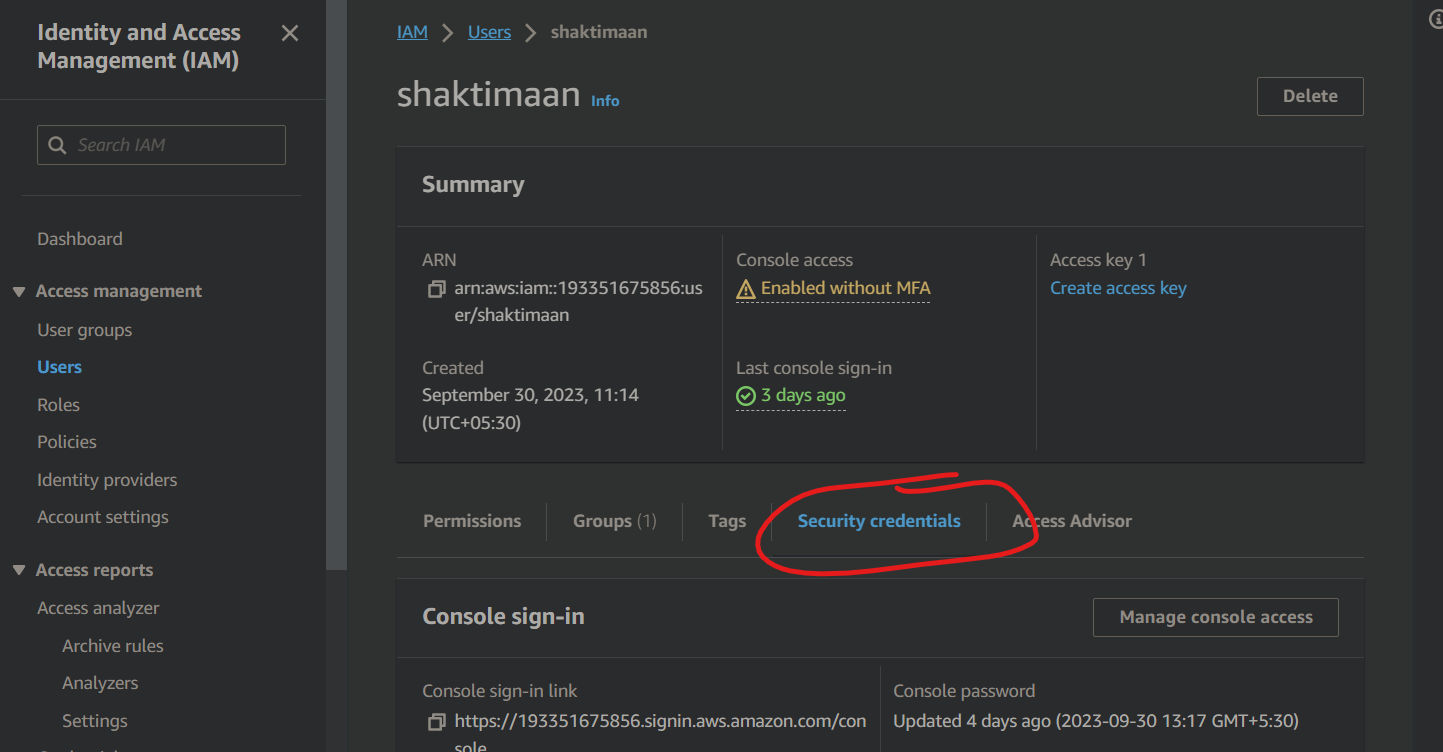Close the IAM navigation panel
Image resolution: width=1443 pixels, height=752 pixels.
[290, 33]
